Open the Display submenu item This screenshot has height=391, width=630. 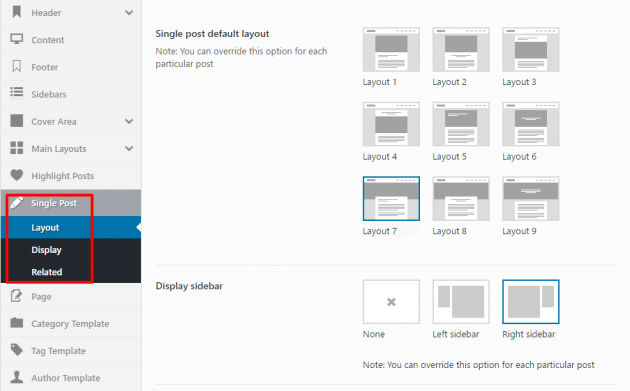pyautogui.click(x=71, y=250)
